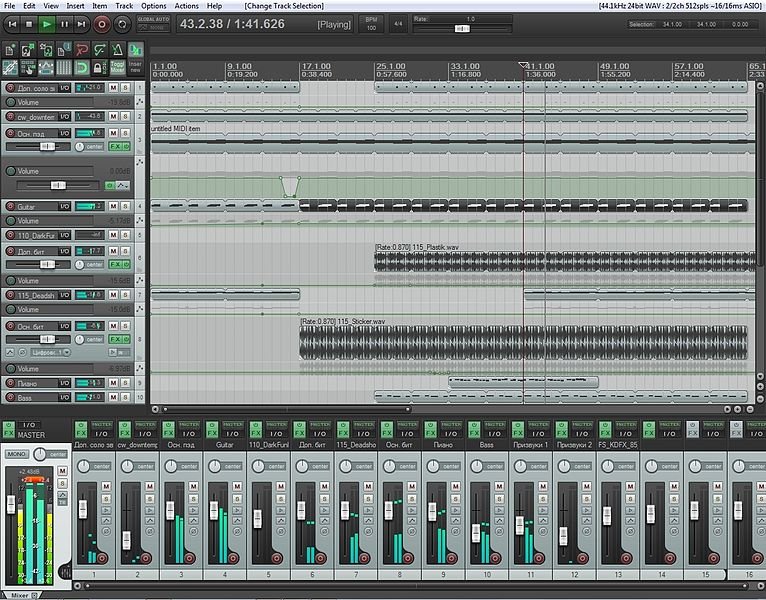Click the Pause button in the transport bar
The height and width of the screenshot is (600, 766).
point(65,23)
